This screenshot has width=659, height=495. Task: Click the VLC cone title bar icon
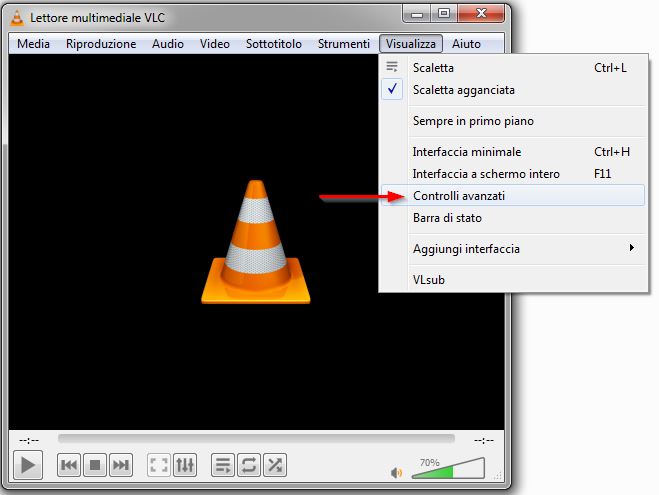(17, 18)
